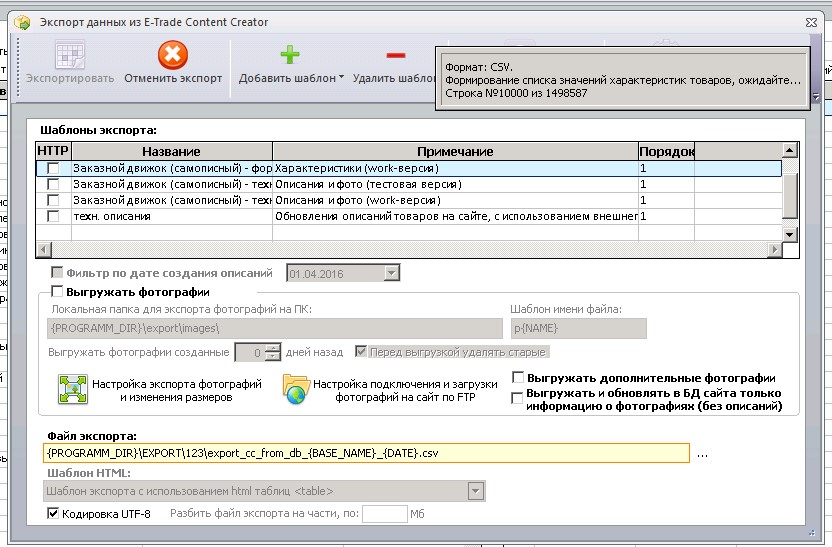Click the days-ago number field

click(249, 352)
